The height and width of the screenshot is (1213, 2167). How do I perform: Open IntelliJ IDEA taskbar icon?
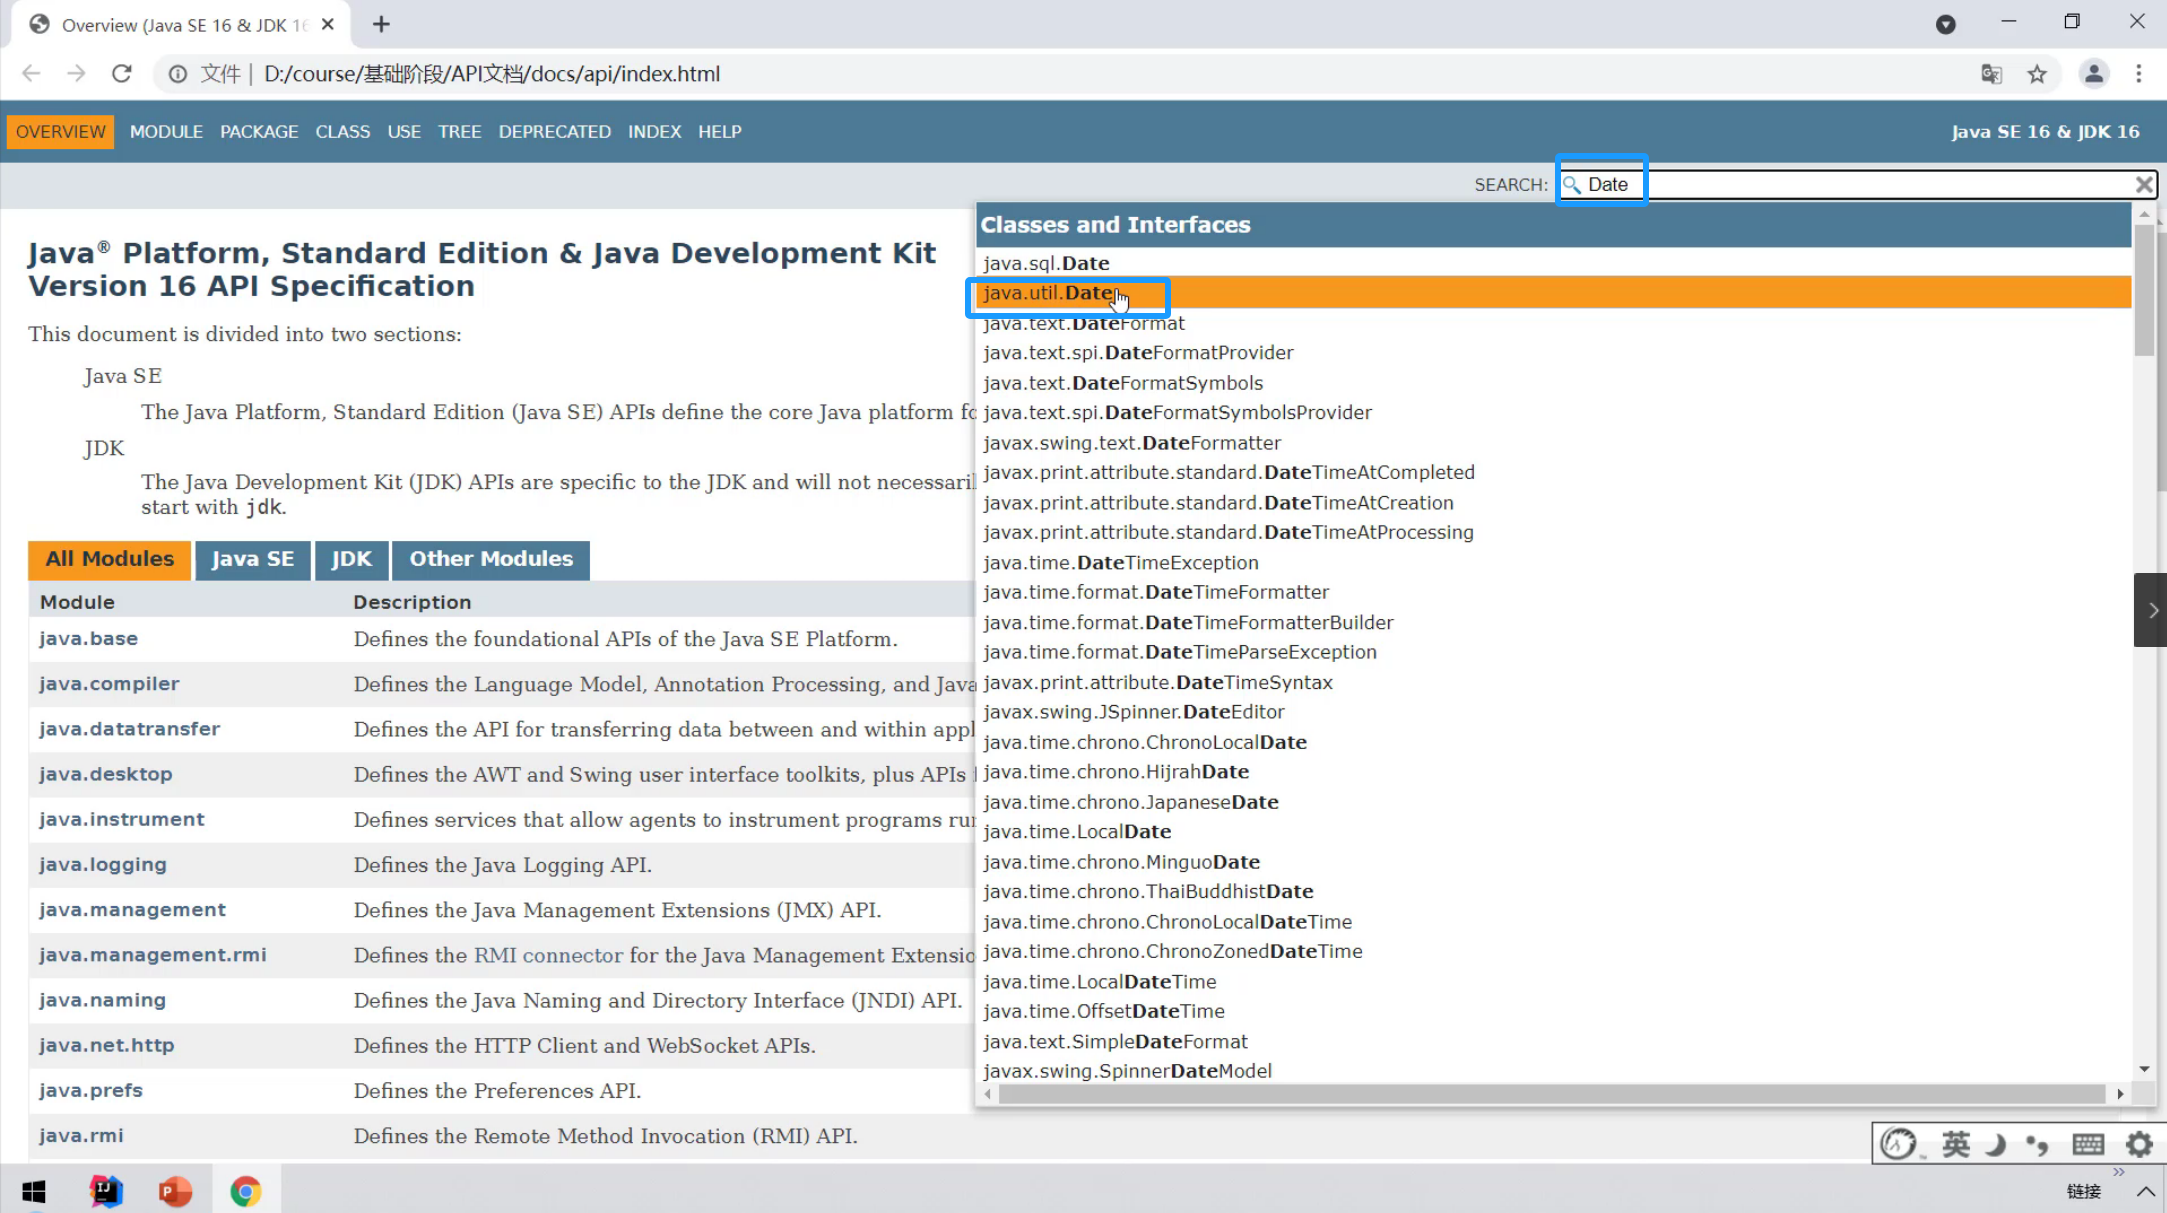[106, 1191]
